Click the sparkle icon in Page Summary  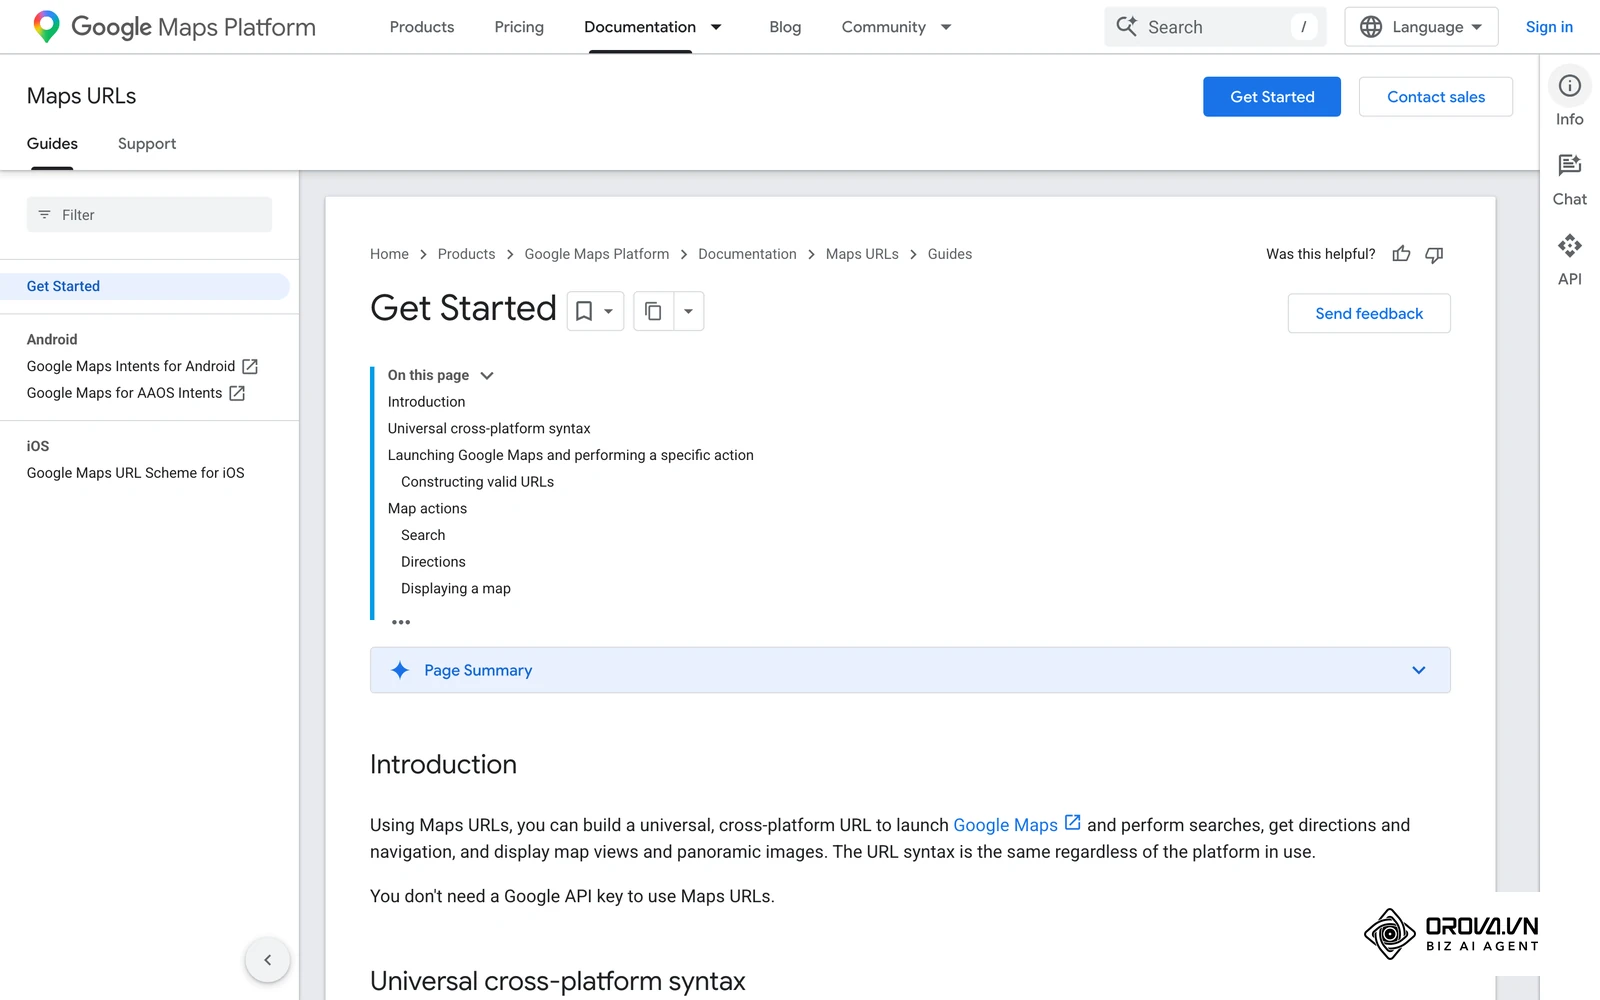click(400, 670)
